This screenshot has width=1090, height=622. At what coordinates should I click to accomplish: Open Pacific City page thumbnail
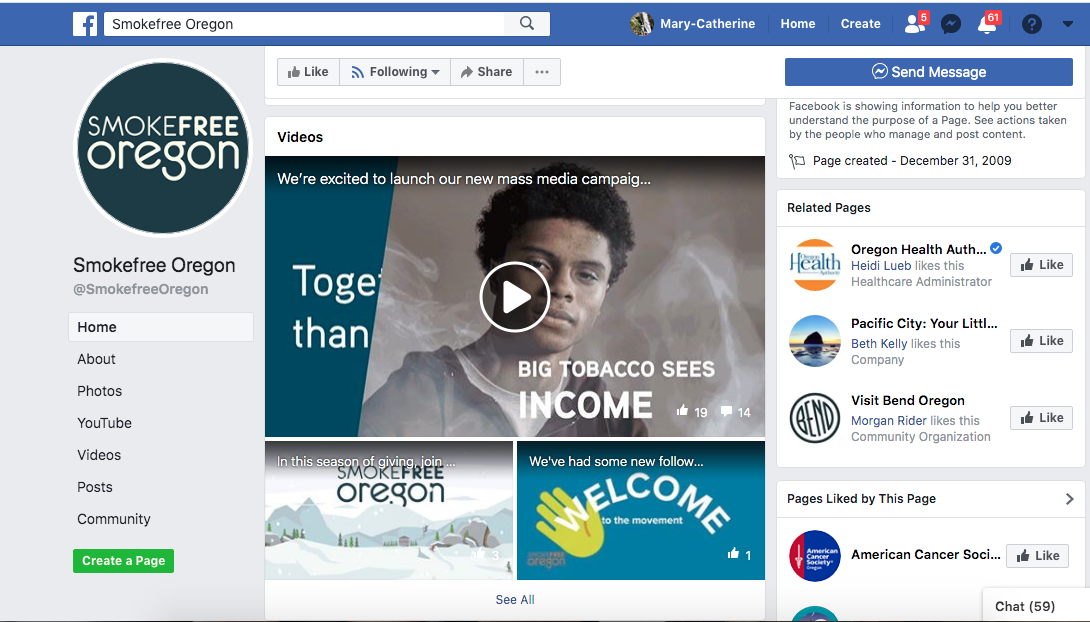tap(815, 341)
